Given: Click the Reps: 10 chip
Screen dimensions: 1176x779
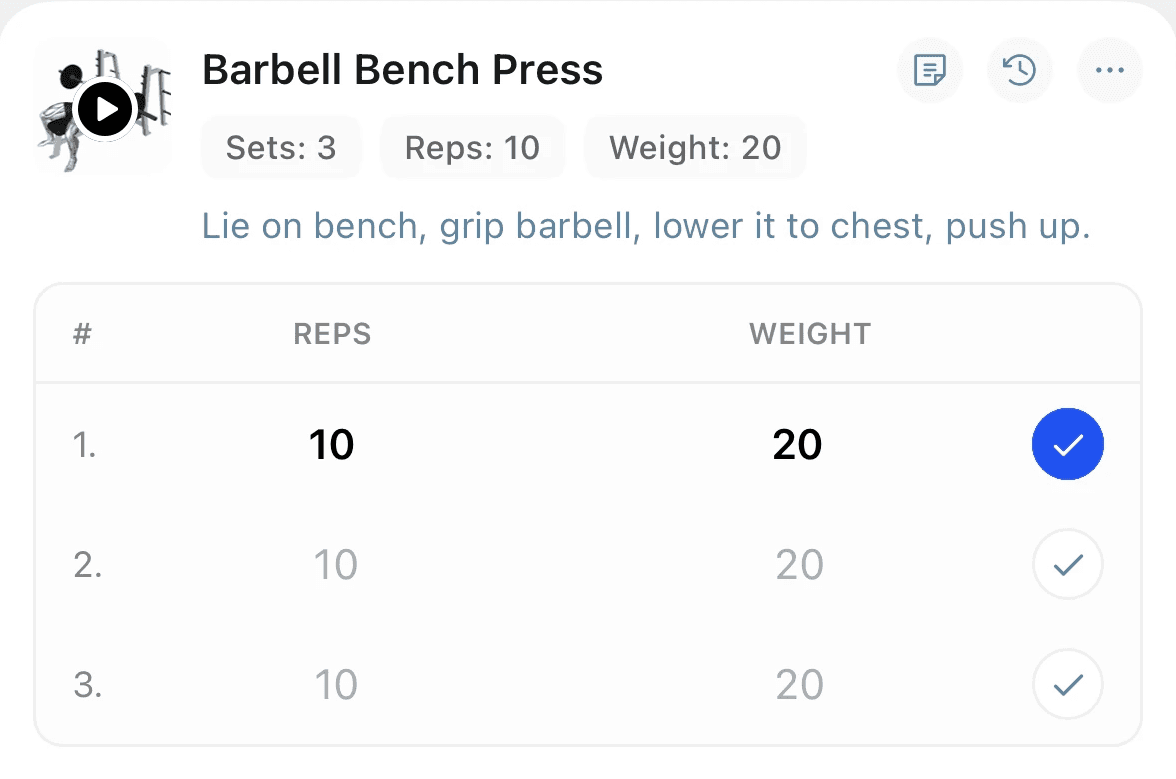Looking at the screenshot, I should click(x=472, y=148).
